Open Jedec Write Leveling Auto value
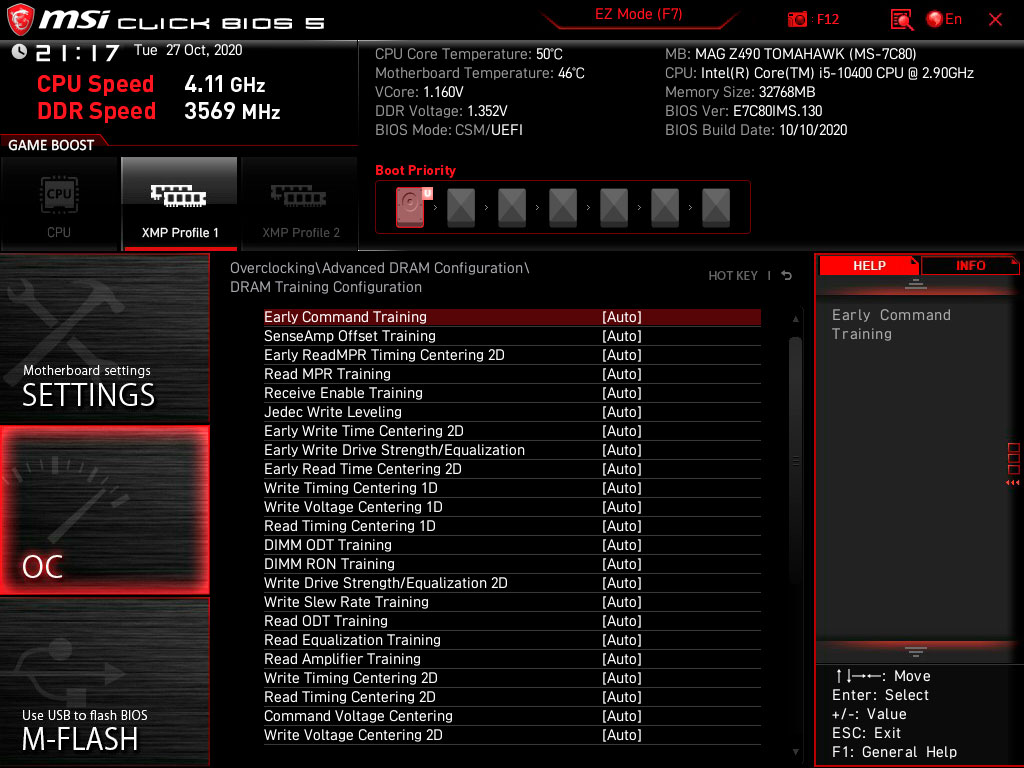Viewport: 1024px width, 768px height. pos(622,411)
